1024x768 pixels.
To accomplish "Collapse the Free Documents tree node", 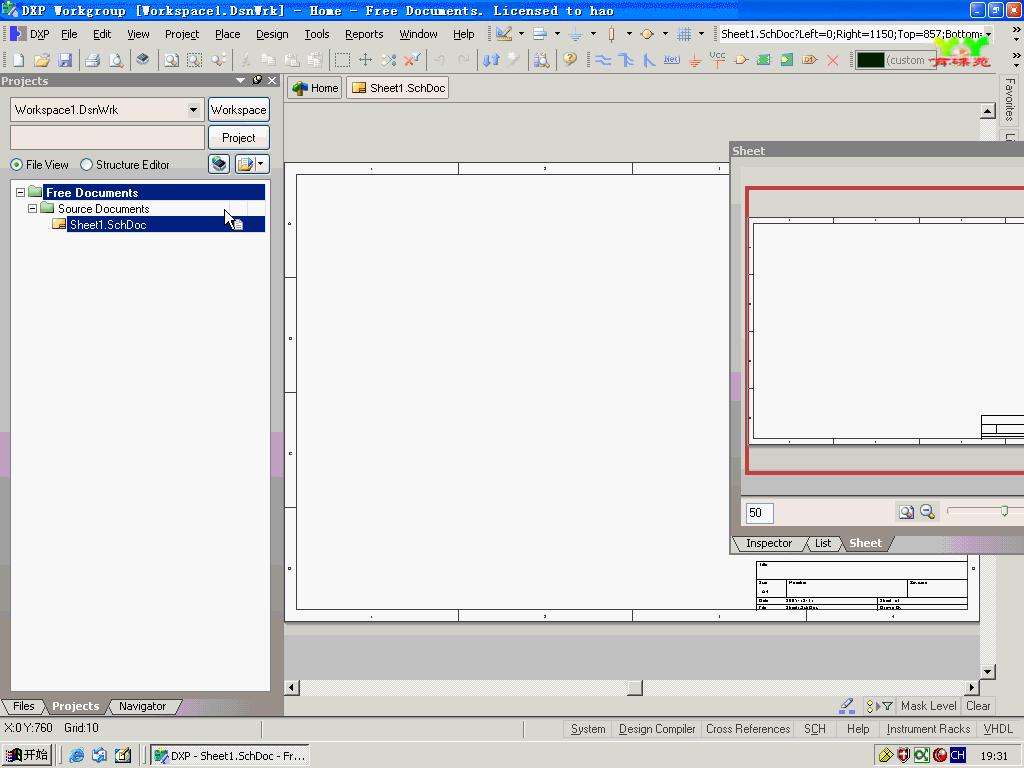I will pos(20,193).
